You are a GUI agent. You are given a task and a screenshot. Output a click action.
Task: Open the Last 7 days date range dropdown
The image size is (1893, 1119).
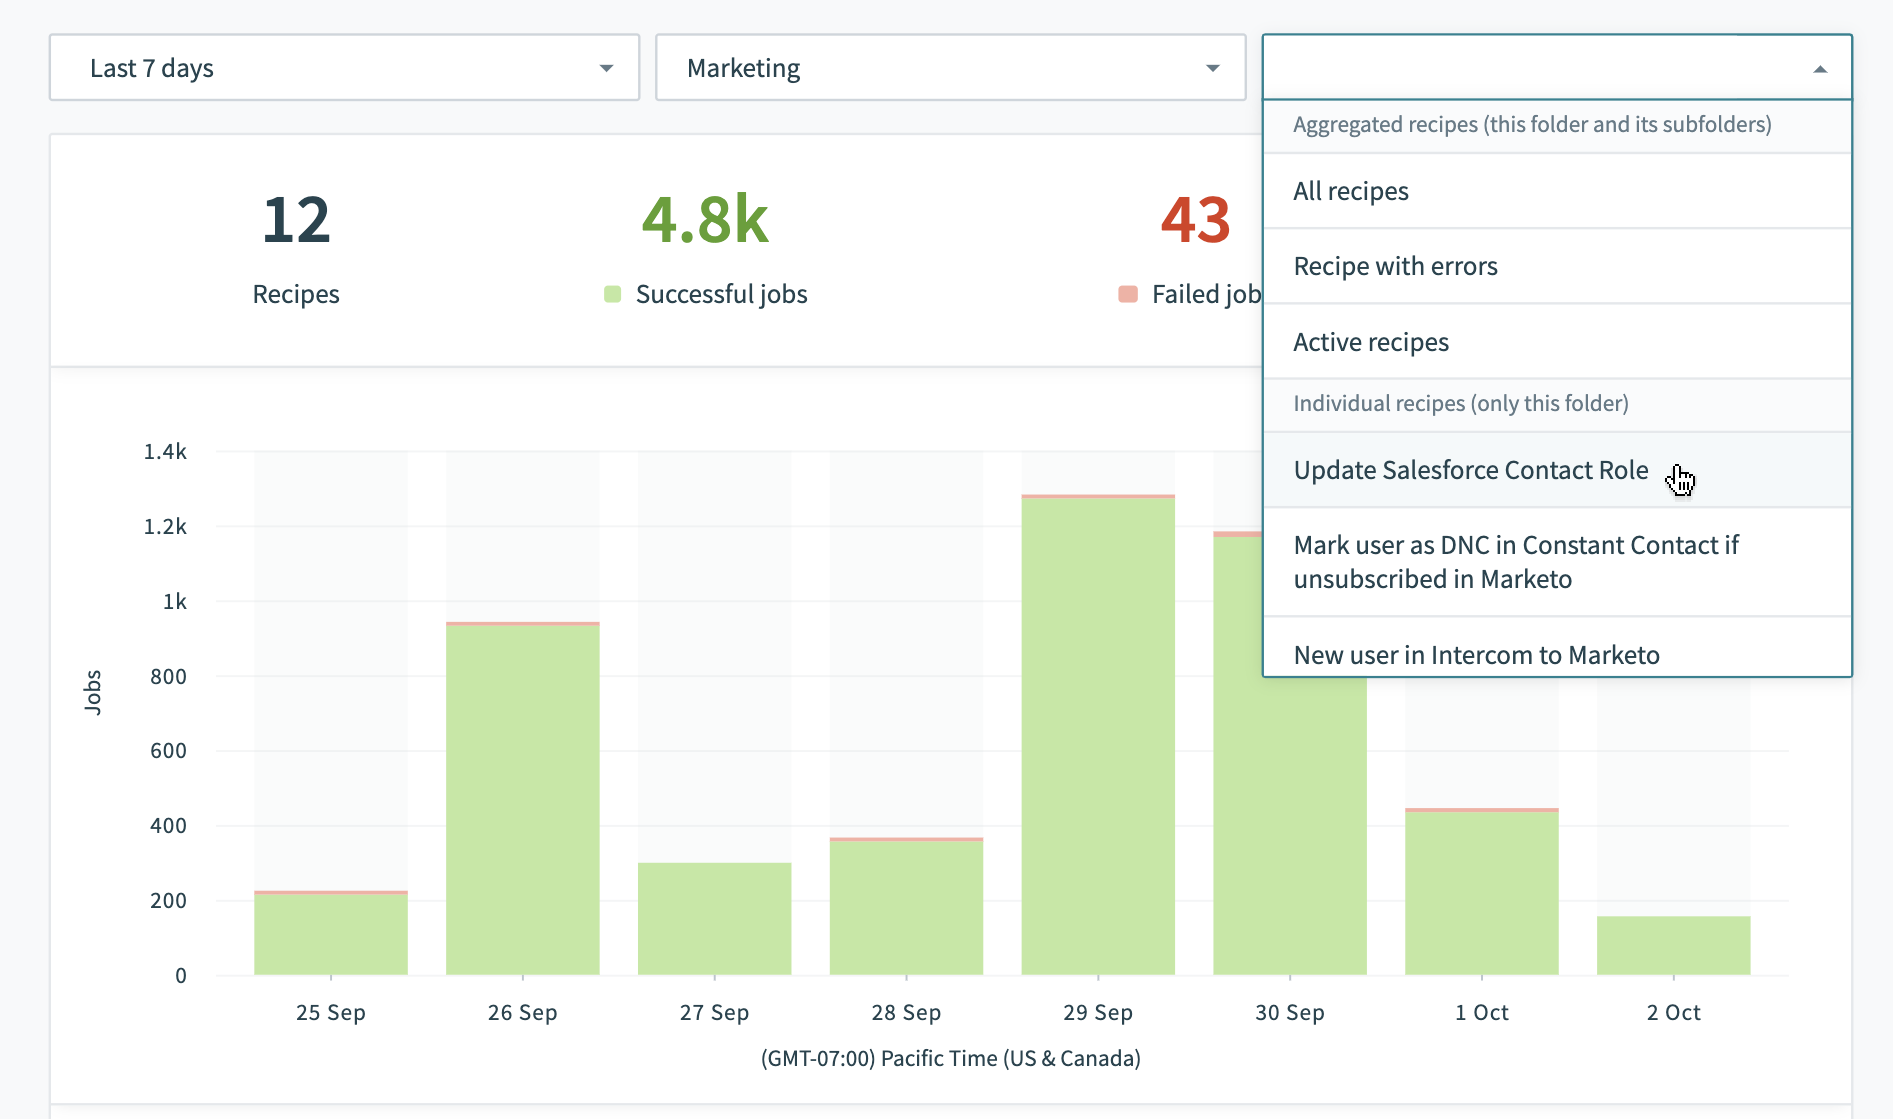344,68
